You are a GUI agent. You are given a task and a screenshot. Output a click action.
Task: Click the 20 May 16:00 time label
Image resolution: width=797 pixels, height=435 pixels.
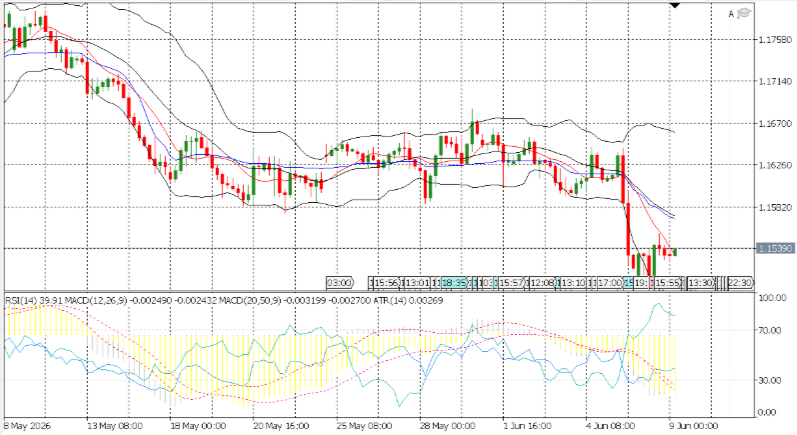click(x=281, y=425)
